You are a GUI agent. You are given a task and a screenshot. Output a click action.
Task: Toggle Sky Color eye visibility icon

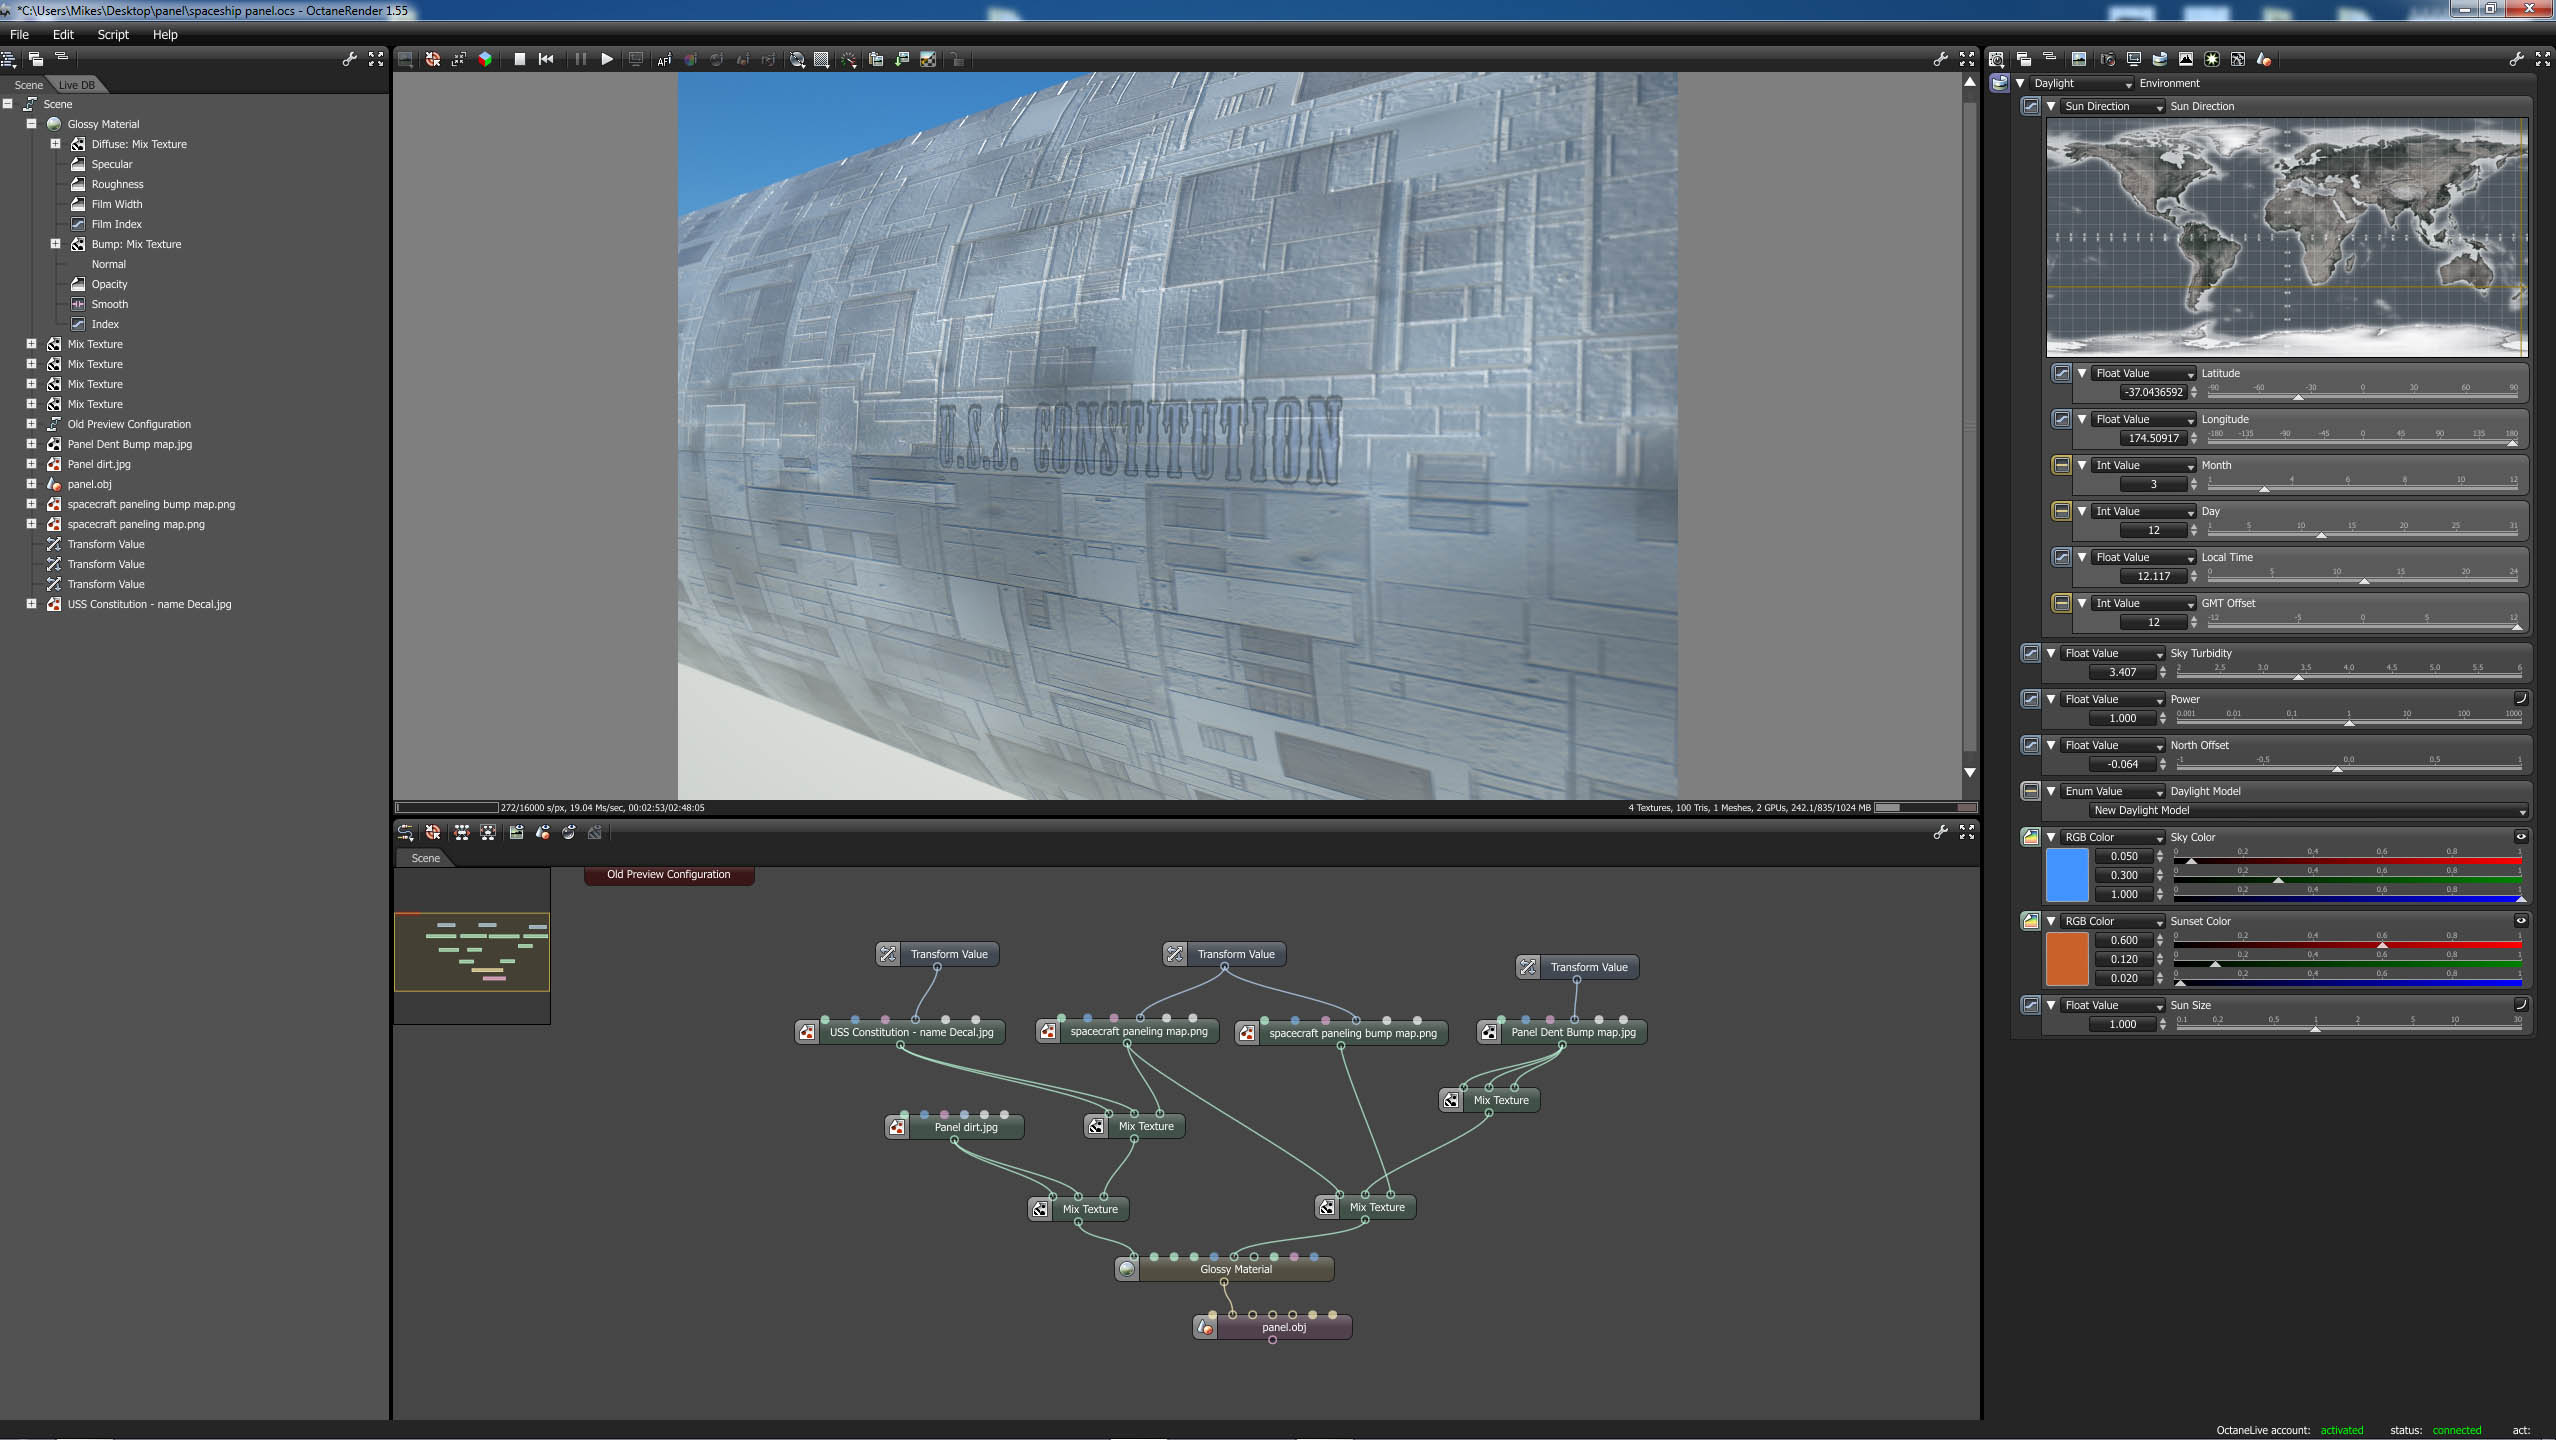pyautogui.click(x=2520, y=837)
